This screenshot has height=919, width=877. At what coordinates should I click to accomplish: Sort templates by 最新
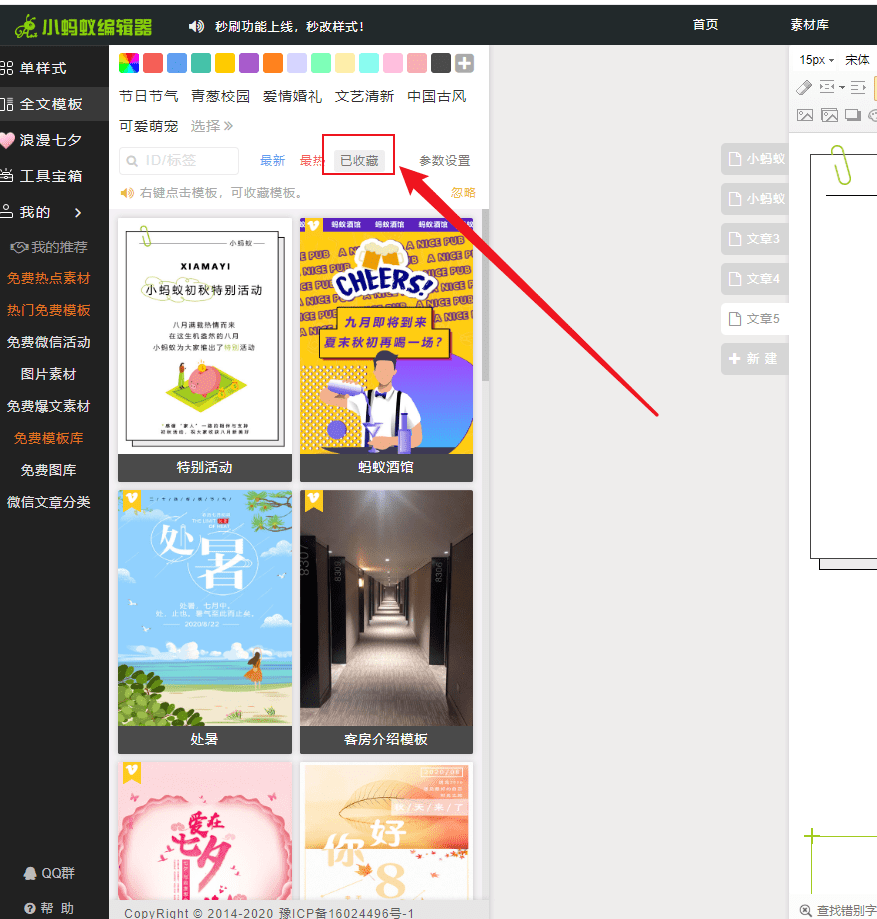[x=273, y=161]
